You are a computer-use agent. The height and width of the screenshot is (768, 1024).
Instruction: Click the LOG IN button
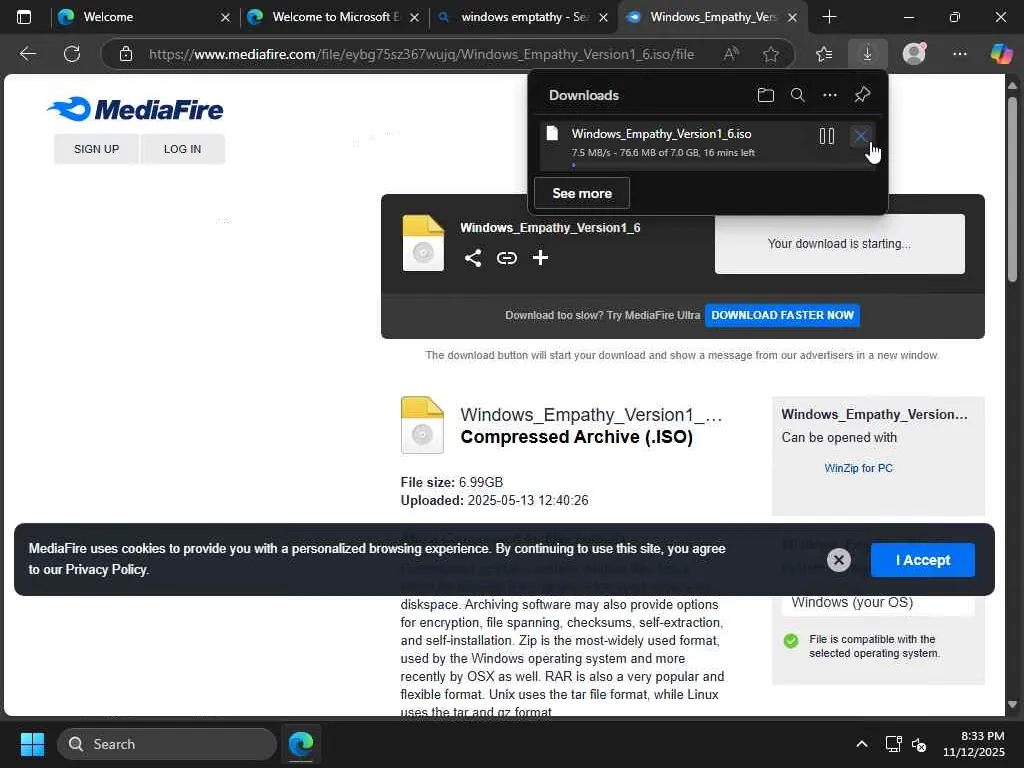(183, 149)
